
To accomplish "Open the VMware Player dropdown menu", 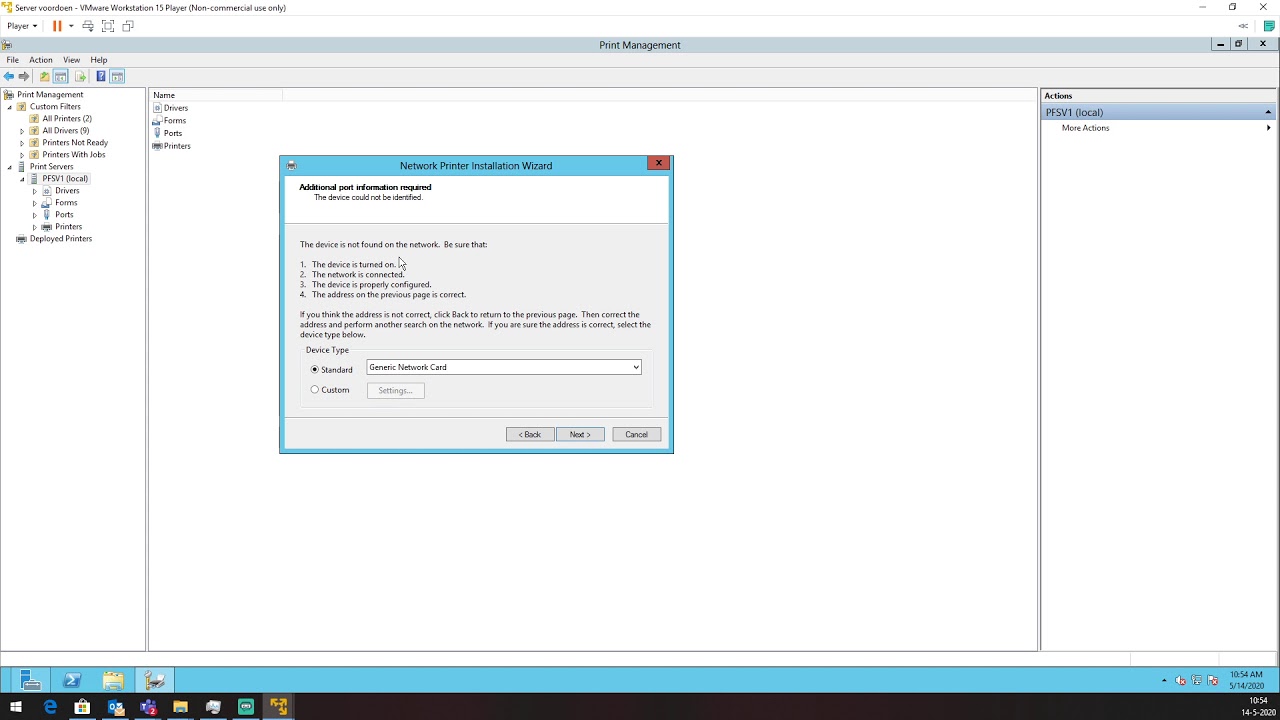I will [x=22, y=26].
